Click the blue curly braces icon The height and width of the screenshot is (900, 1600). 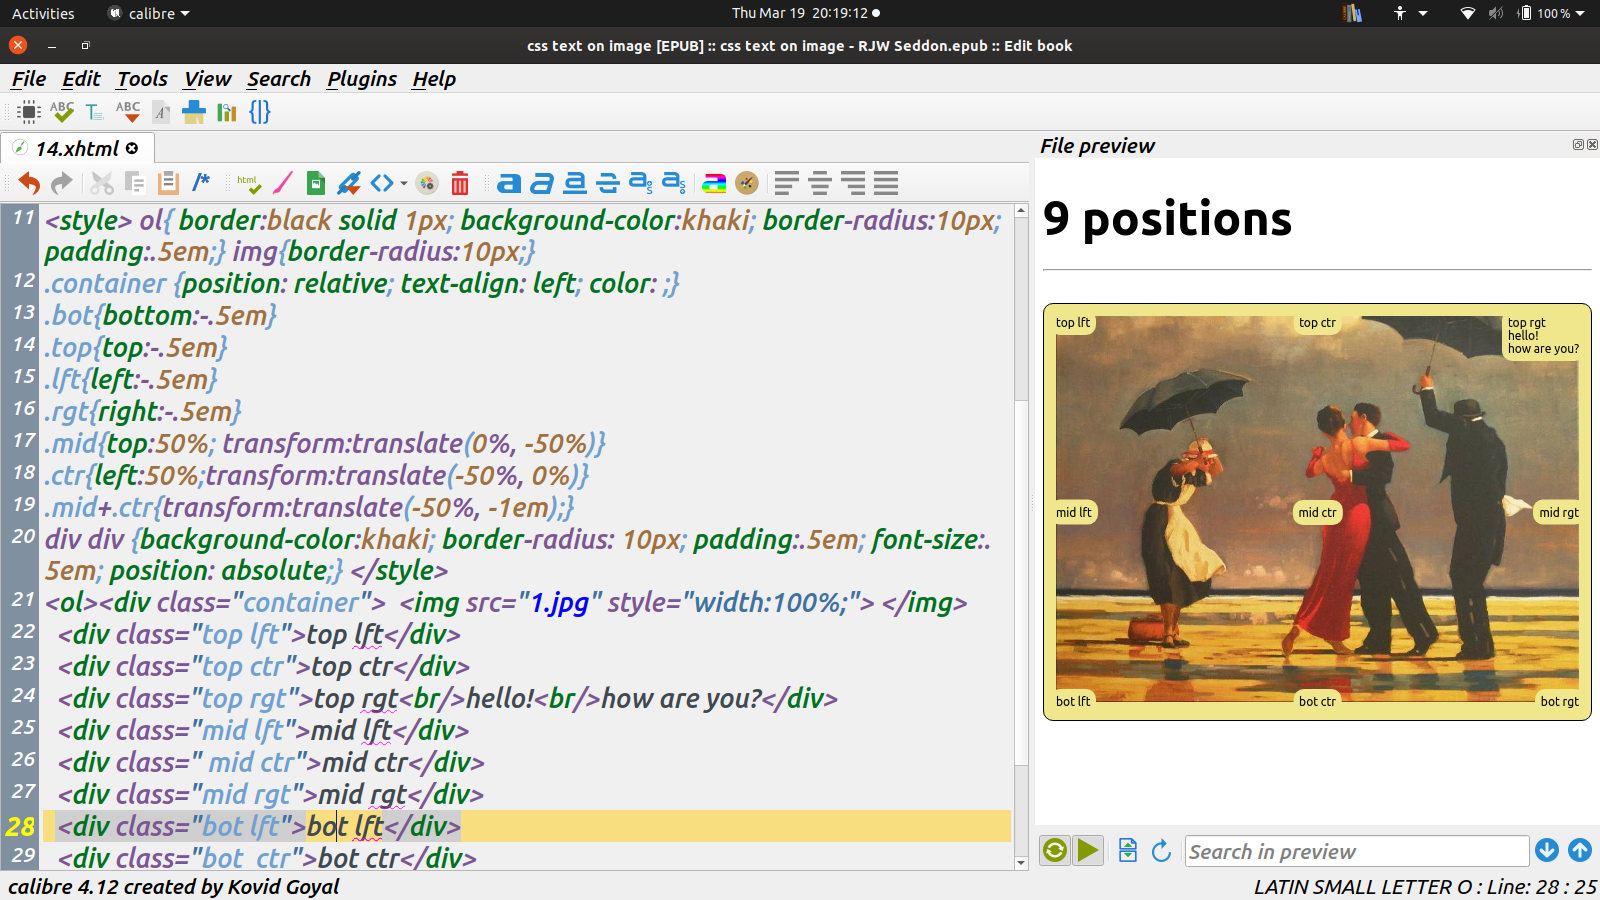[260, 112]
